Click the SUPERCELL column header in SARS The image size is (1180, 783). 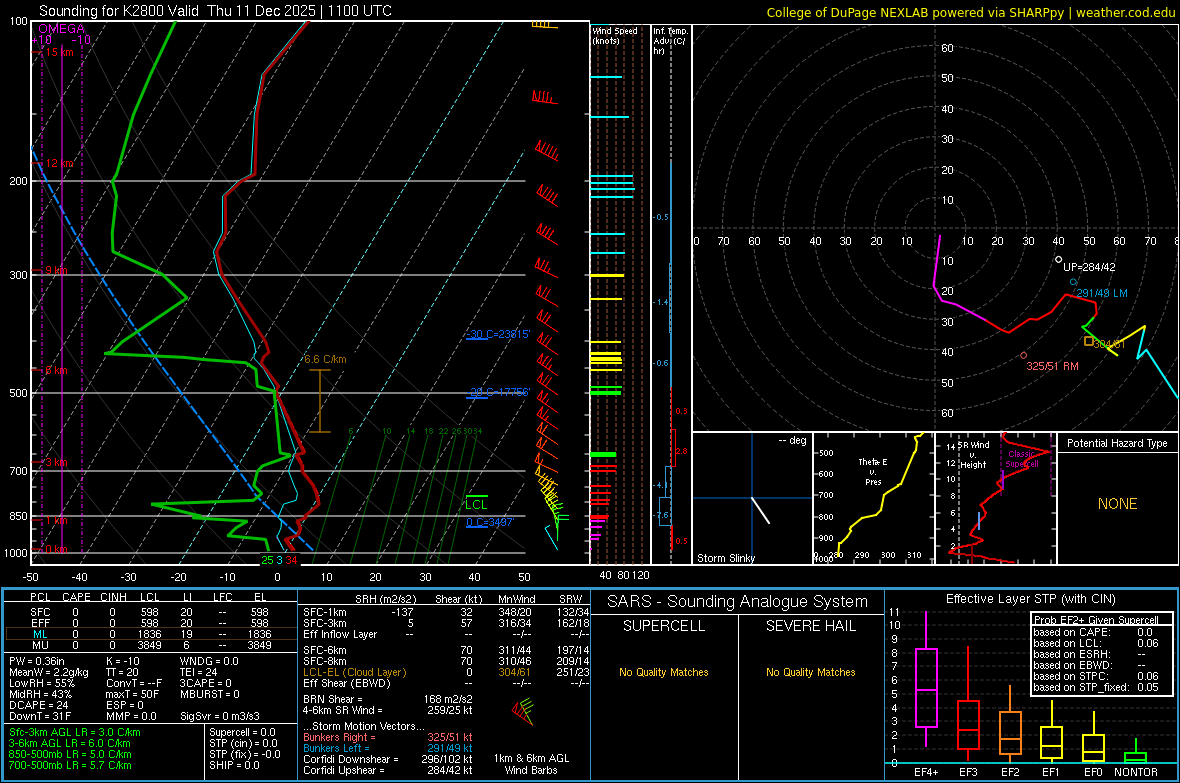click(x=664, y=626)
